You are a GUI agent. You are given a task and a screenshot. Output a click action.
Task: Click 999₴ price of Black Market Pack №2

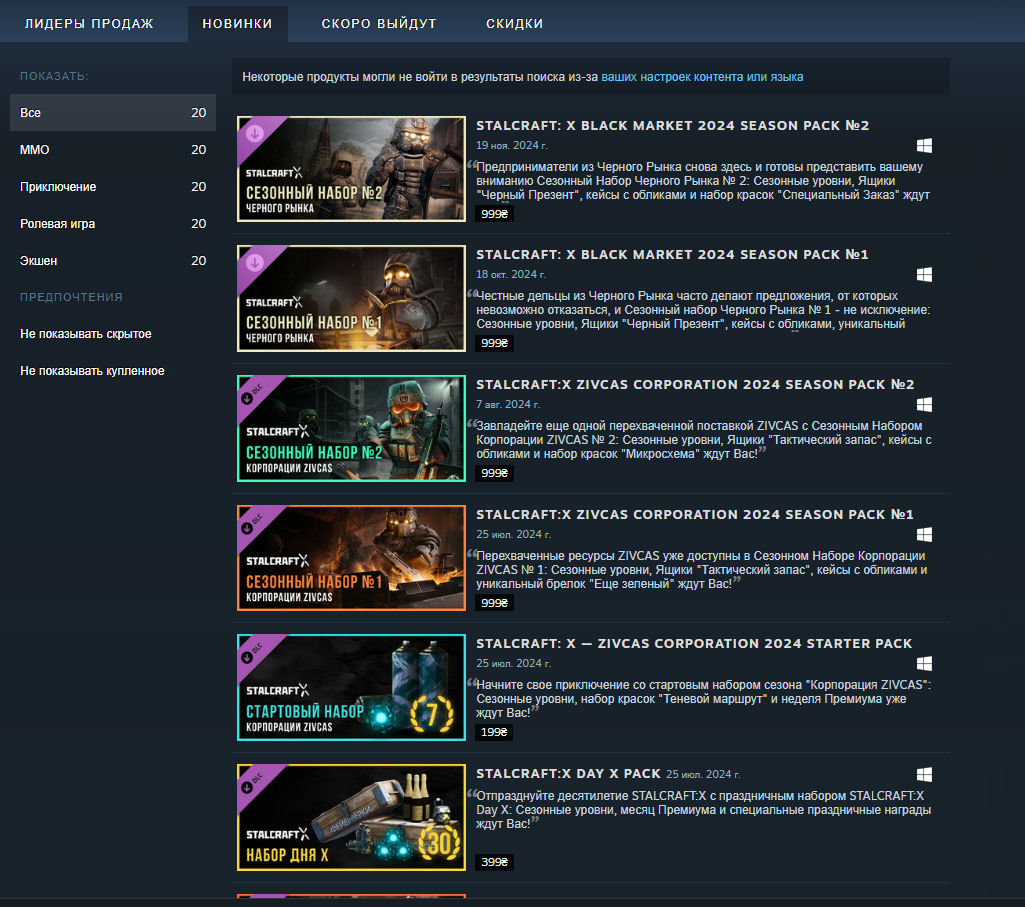[494, 214]
